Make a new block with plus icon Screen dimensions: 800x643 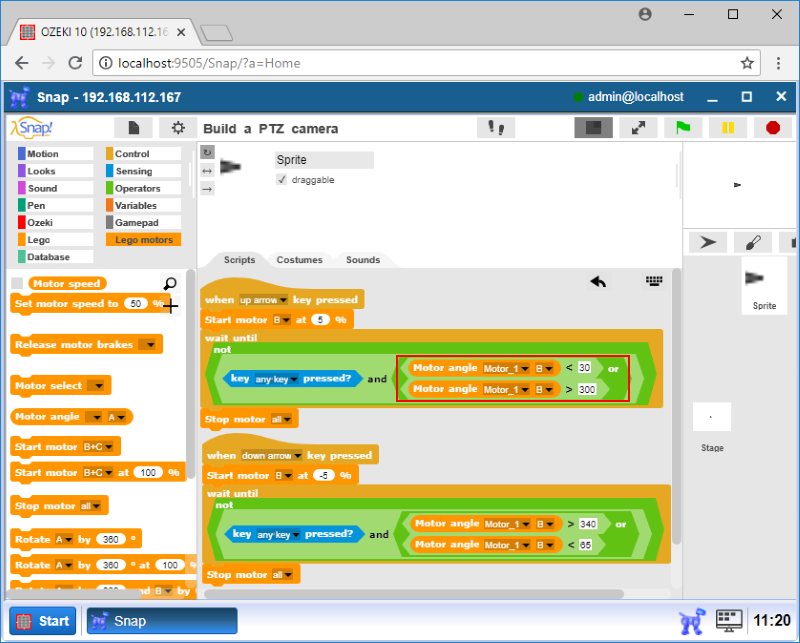[170, 306]
